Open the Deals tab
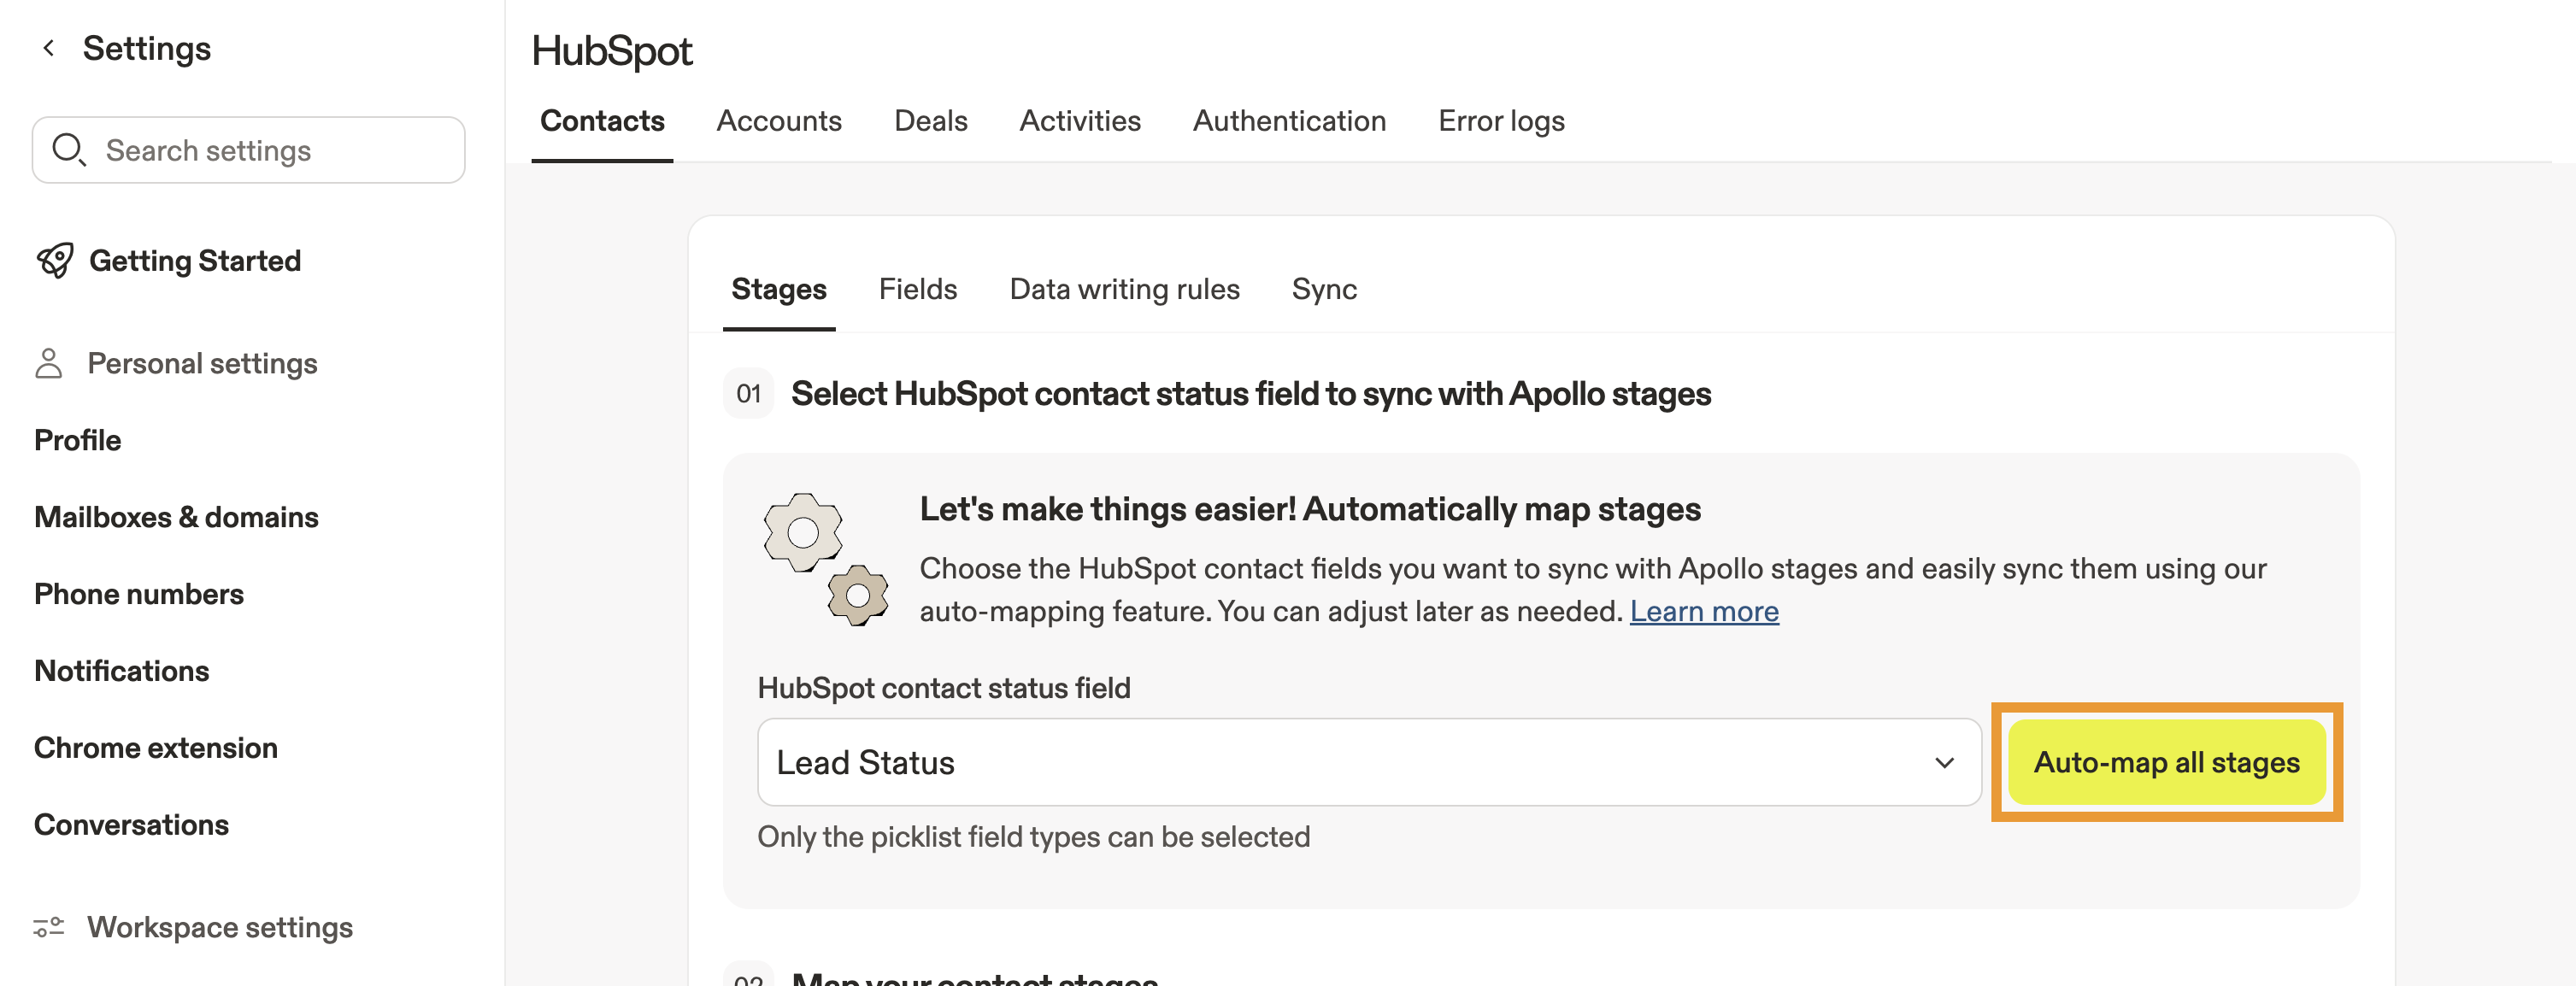Image resolution: width=2576 pixels, height=986 pixels. coord(930,121)
